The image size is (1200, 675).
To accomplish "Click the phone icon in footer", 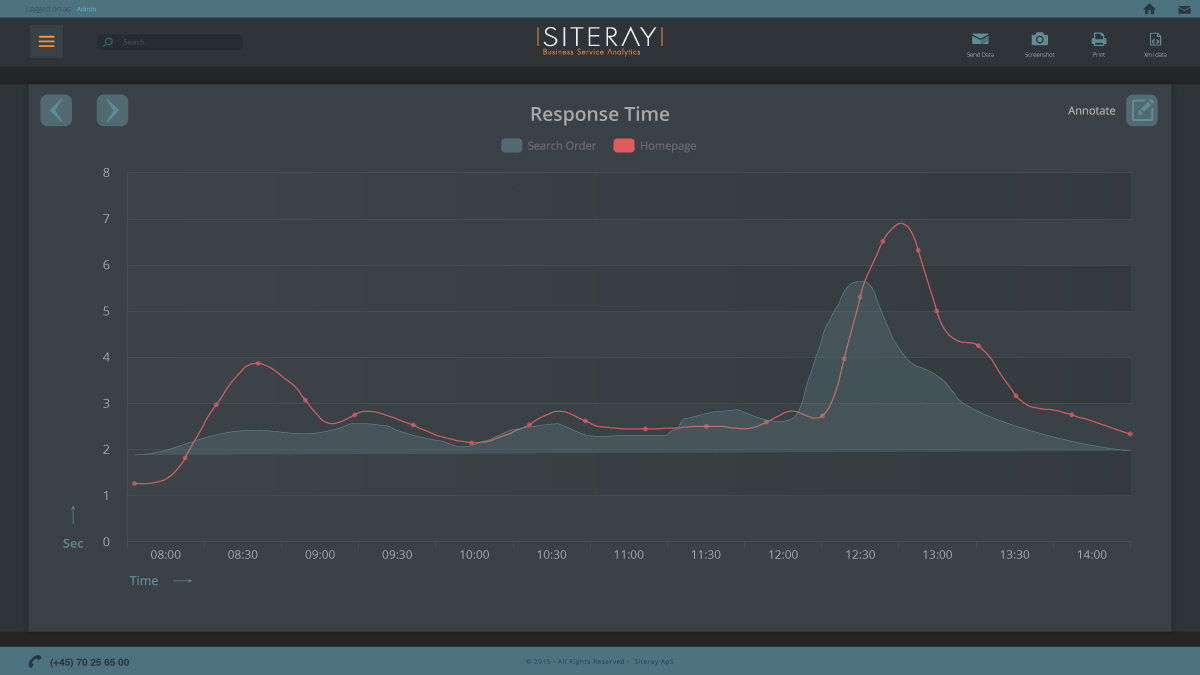I will [35, 661].
